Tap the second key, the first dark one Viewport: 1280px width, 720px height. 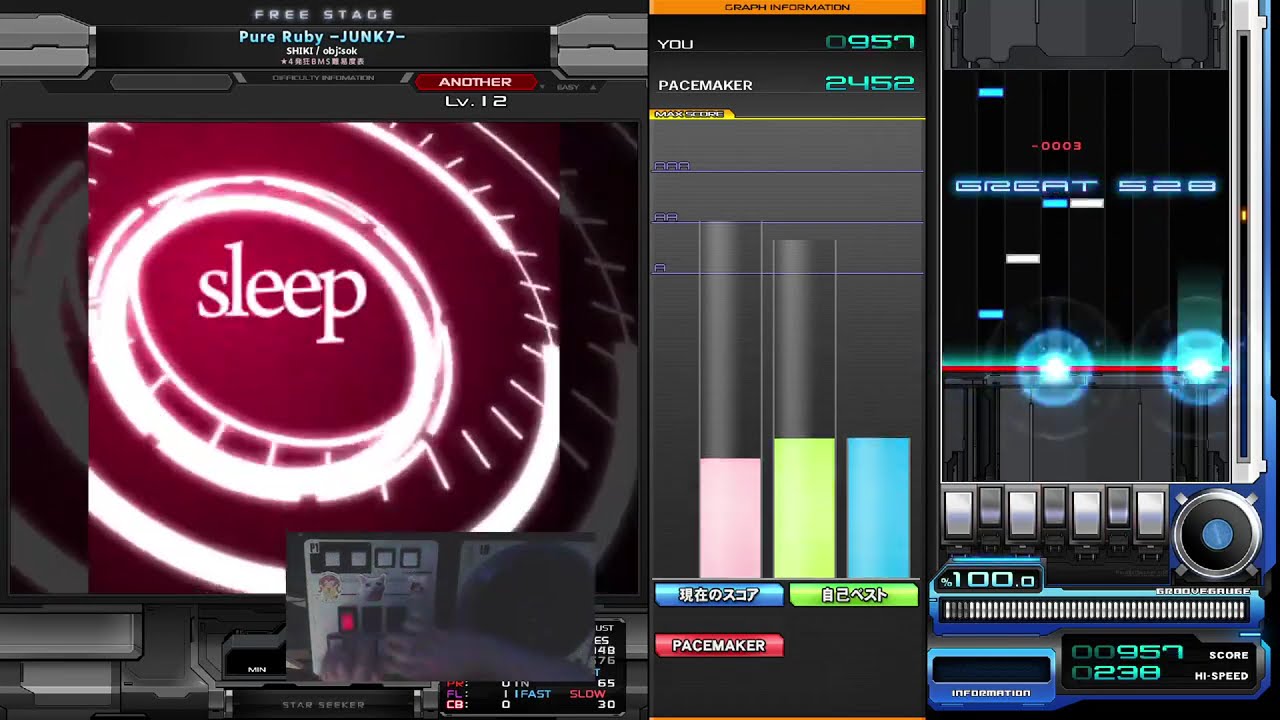click(x=990, y=507)
